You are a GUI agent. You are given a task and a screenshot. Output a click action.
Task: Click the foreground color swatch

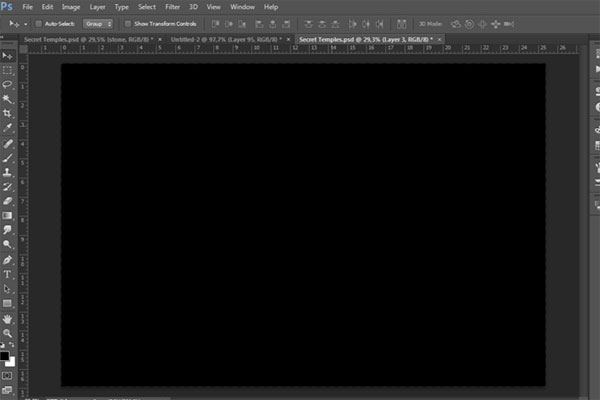[x=5, y=354]
